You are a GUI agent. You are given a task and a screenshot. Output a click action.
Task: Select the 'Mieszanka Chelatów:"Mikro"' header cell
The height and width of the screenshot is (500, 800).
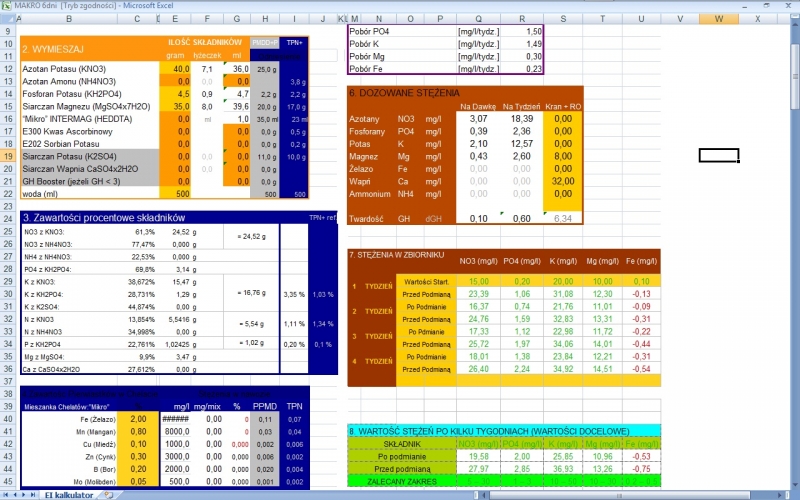coord(69,407)
